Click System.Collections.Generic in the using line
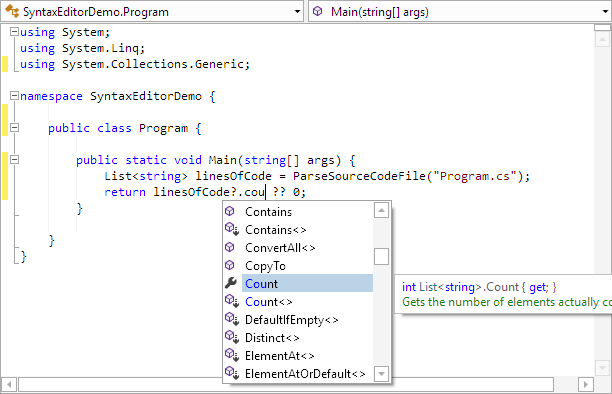 click(x=153, y=64)
